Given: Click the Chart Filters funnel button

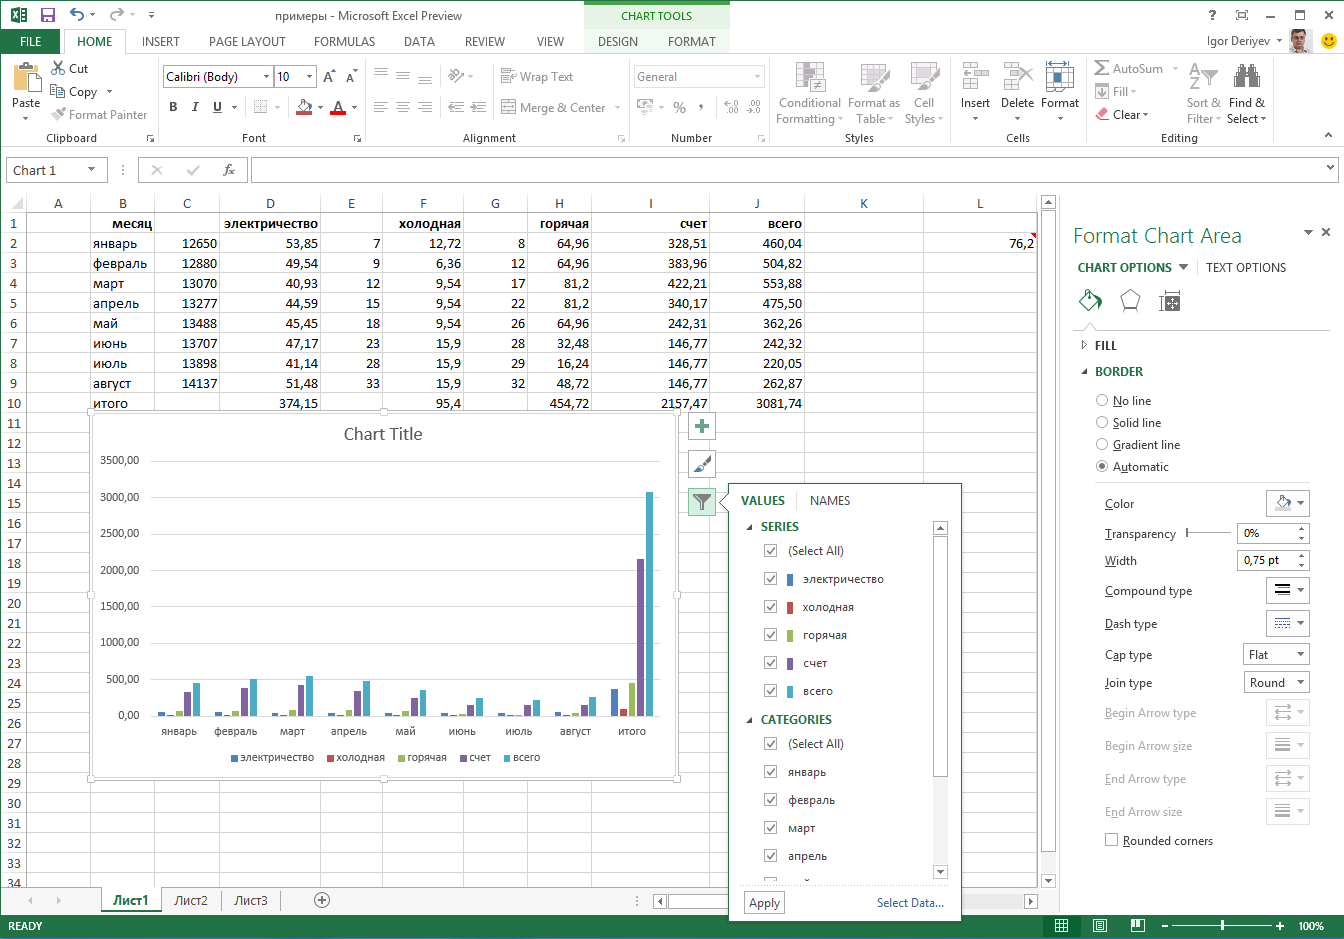Looking at the screenshot, I should click(x=702, y=502).
